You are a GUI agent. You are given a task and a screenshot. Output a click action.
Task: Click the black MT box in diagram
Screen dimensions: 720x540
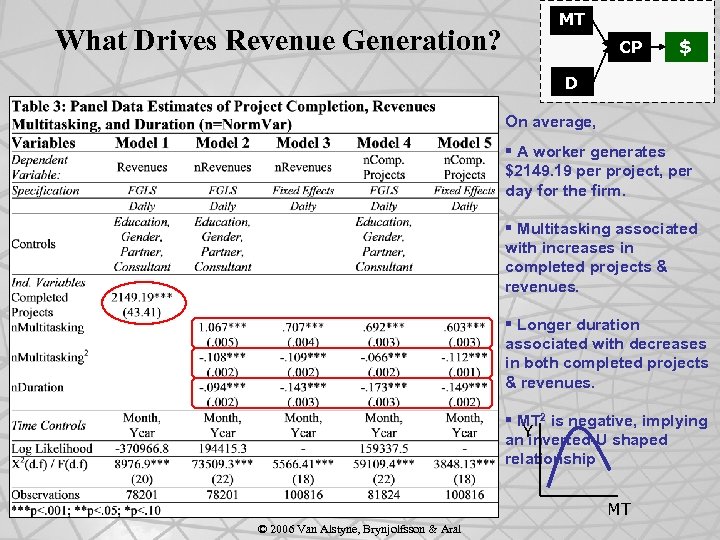571,20
